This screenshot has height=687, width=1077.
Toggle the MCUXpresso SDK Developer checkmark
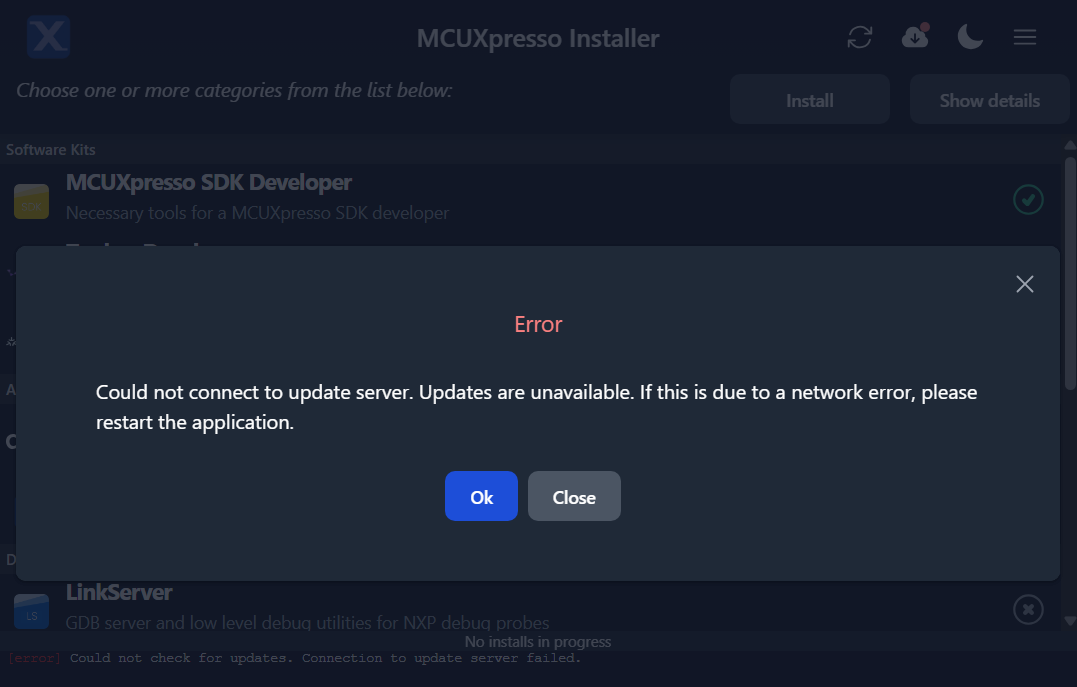point(1028,199)
